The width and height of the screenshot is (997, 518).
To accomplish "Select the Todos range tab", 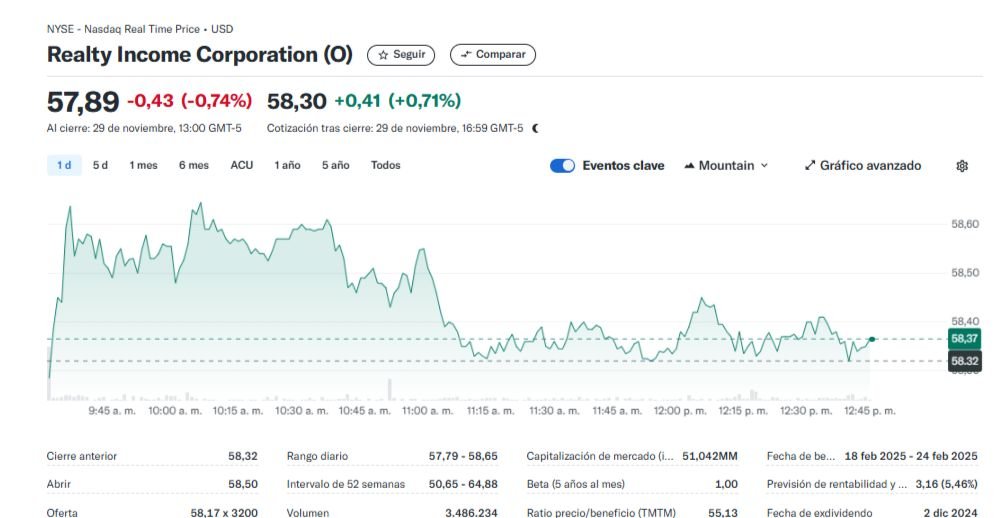I will click(386, 165).
